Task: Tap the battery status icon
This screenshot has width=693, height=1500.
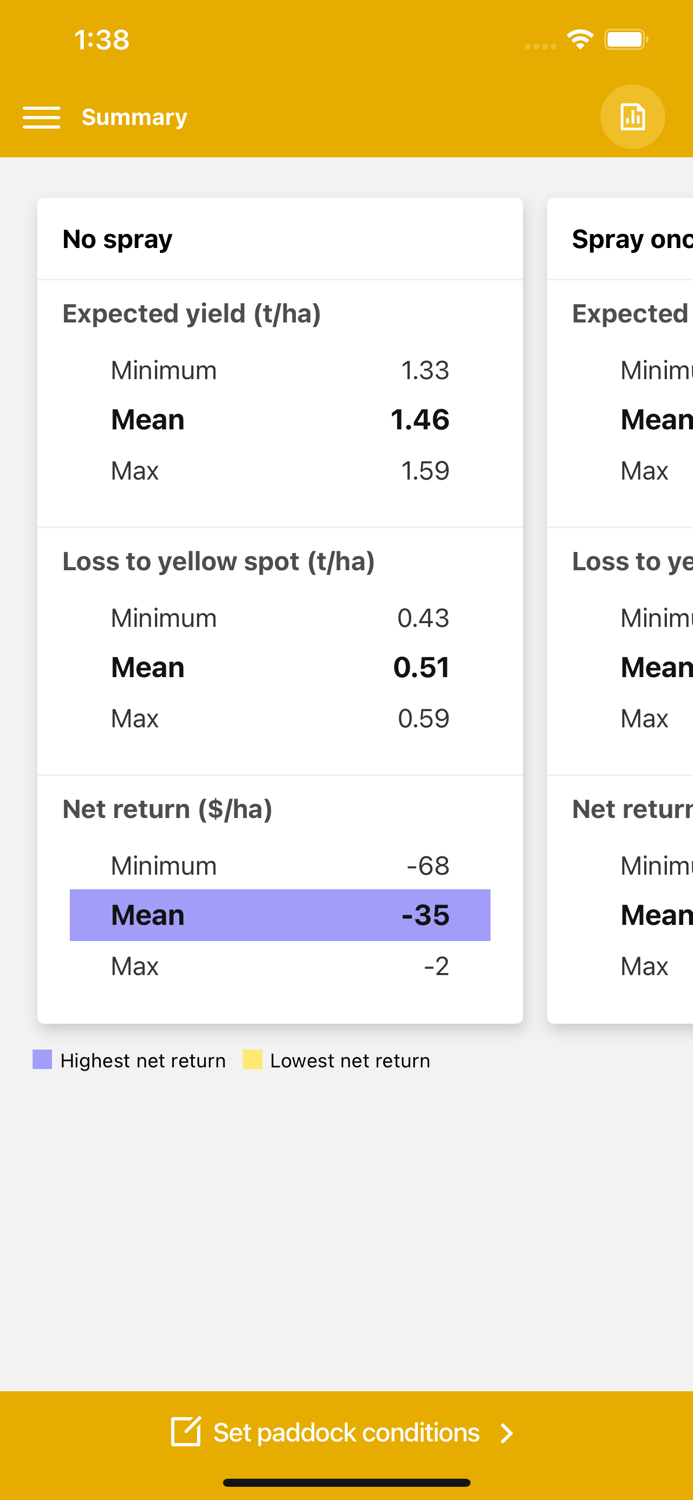Action: 627,40
